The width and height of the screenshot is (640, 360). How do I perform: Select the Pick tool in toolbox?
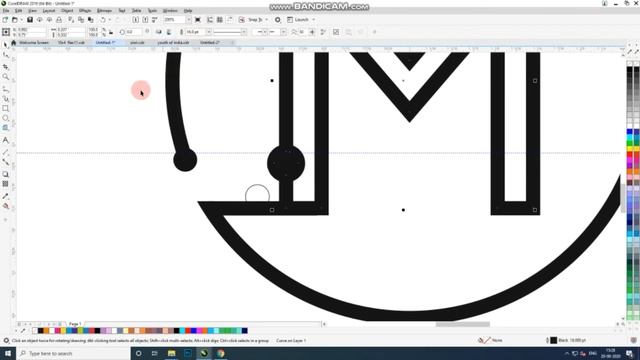[6, 44]
